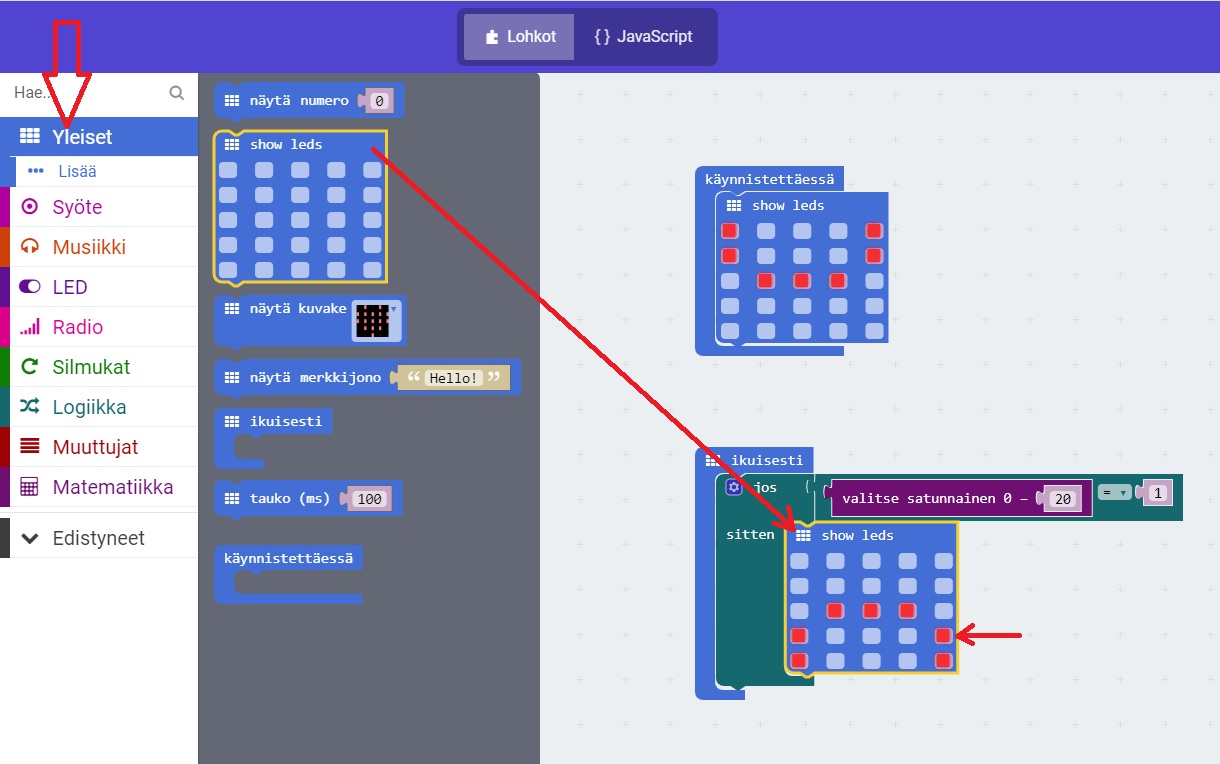The height and width of the screenshot is (764, 1220).
Task: Click the search magnifier icon
Action: tap(177, 93)
